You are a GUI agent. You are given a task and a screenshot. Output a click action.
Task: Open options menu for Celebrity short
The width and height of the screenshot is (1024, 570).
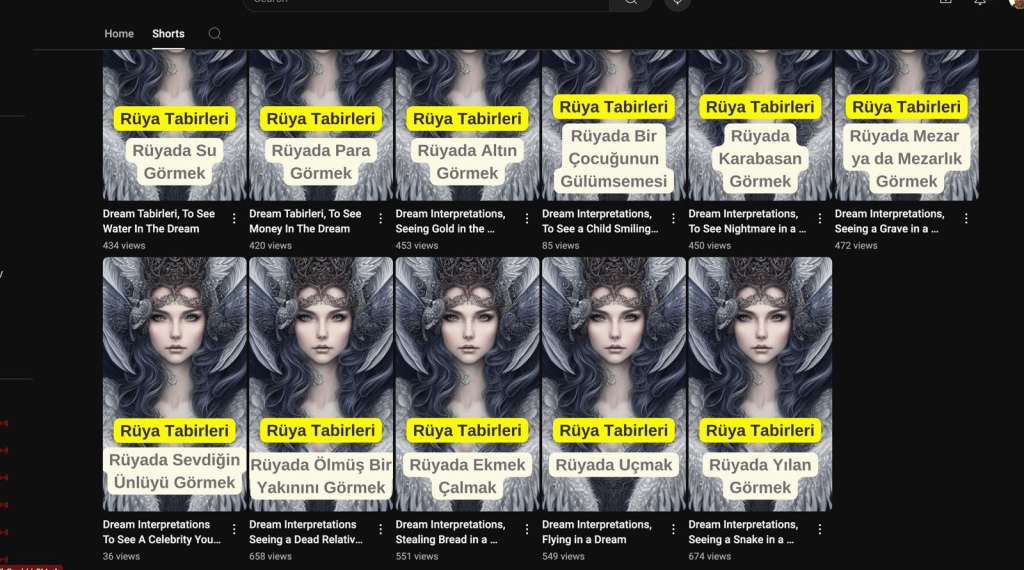click(x=234, y=530)
